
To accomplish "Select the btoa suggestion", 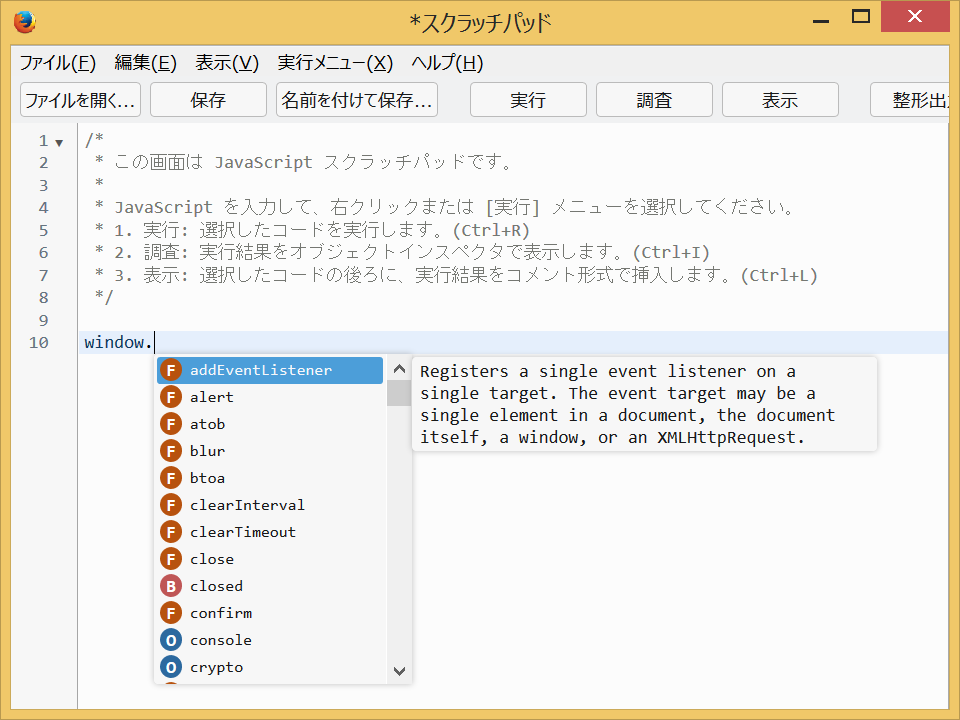I will pyautogui.click(x=270, y=478).
